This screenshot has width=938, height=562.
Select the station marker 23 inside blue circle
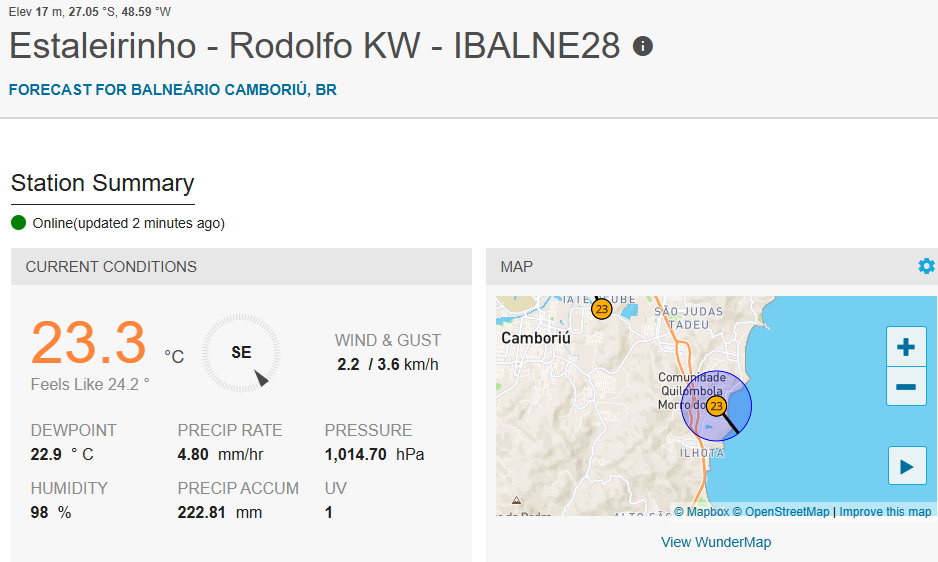click(716, 406)
